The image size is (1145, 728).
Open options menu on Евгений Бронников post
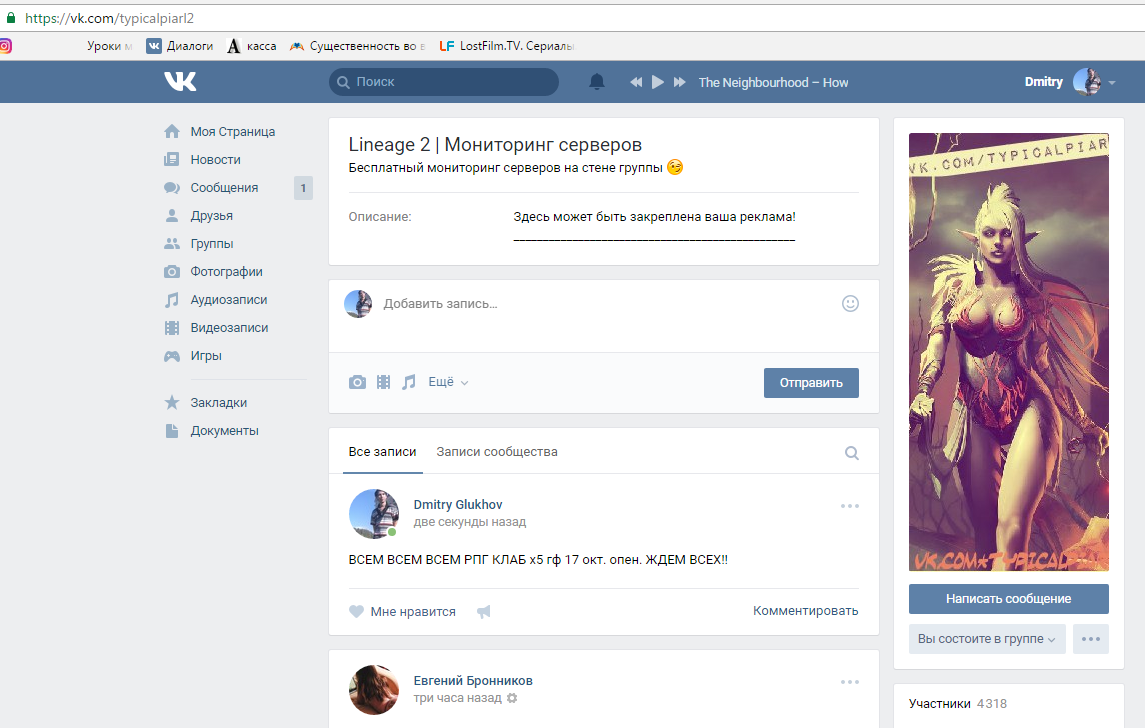(x=850, y=682)
